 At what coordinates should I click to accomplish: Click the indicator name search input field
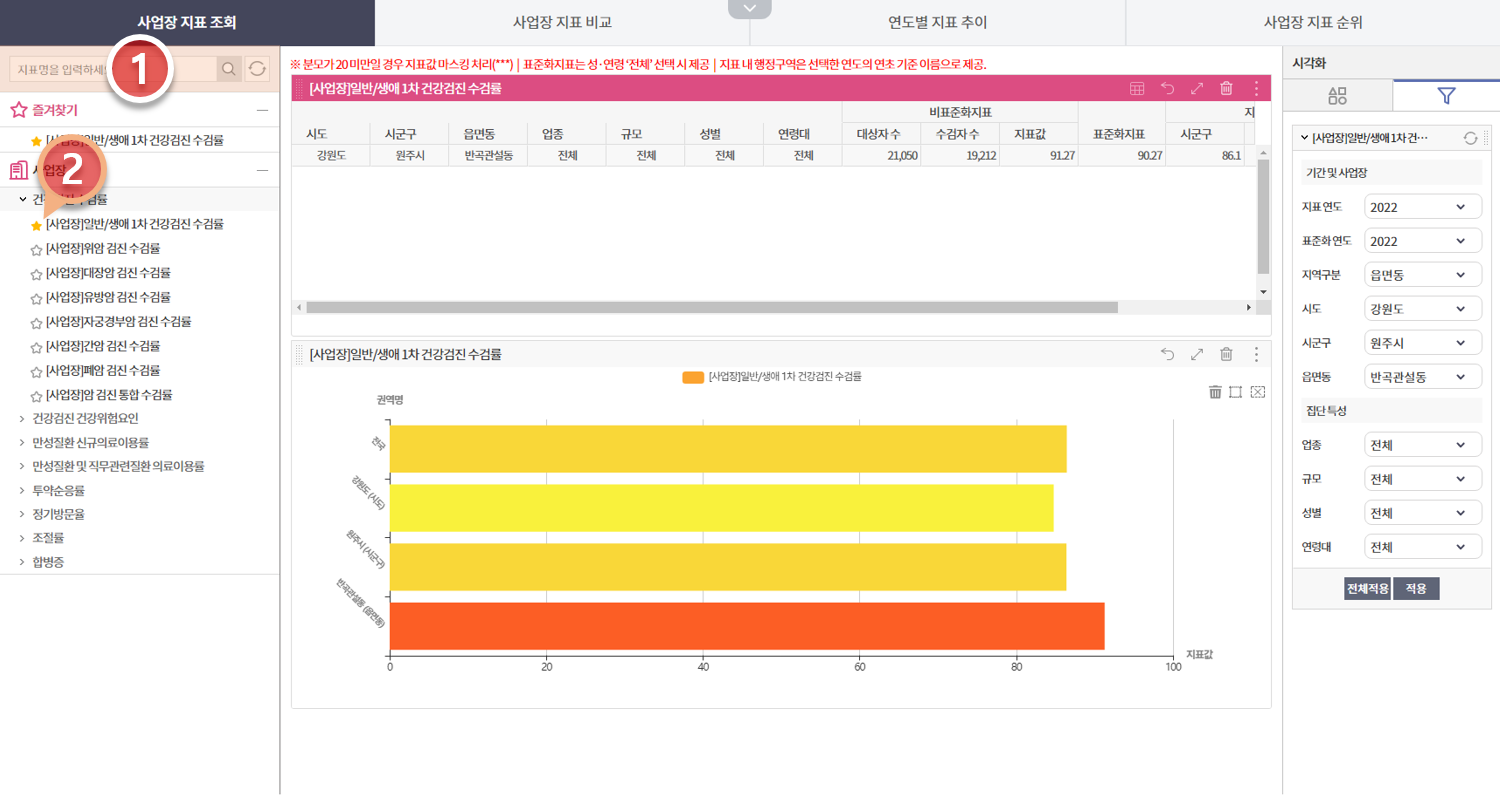pyautogui.click(x=112, y=68)
